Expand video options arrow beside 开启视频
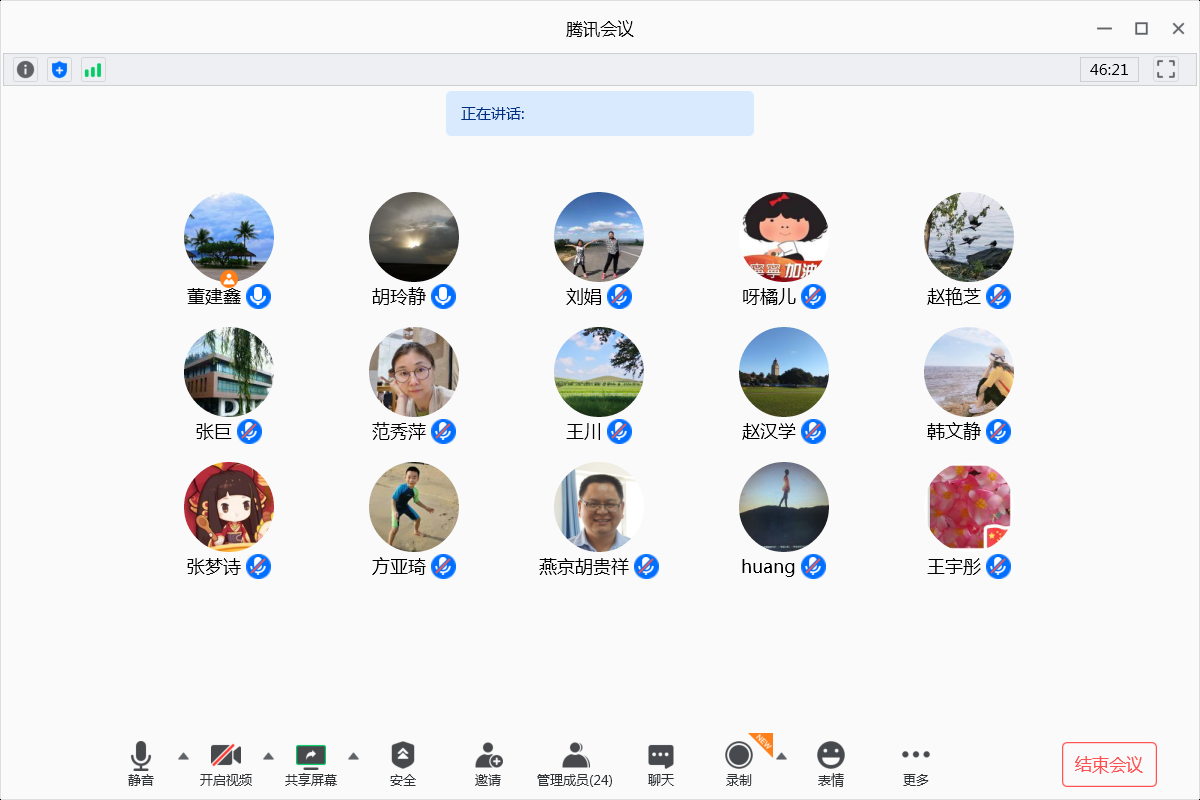 pos(268,756)
